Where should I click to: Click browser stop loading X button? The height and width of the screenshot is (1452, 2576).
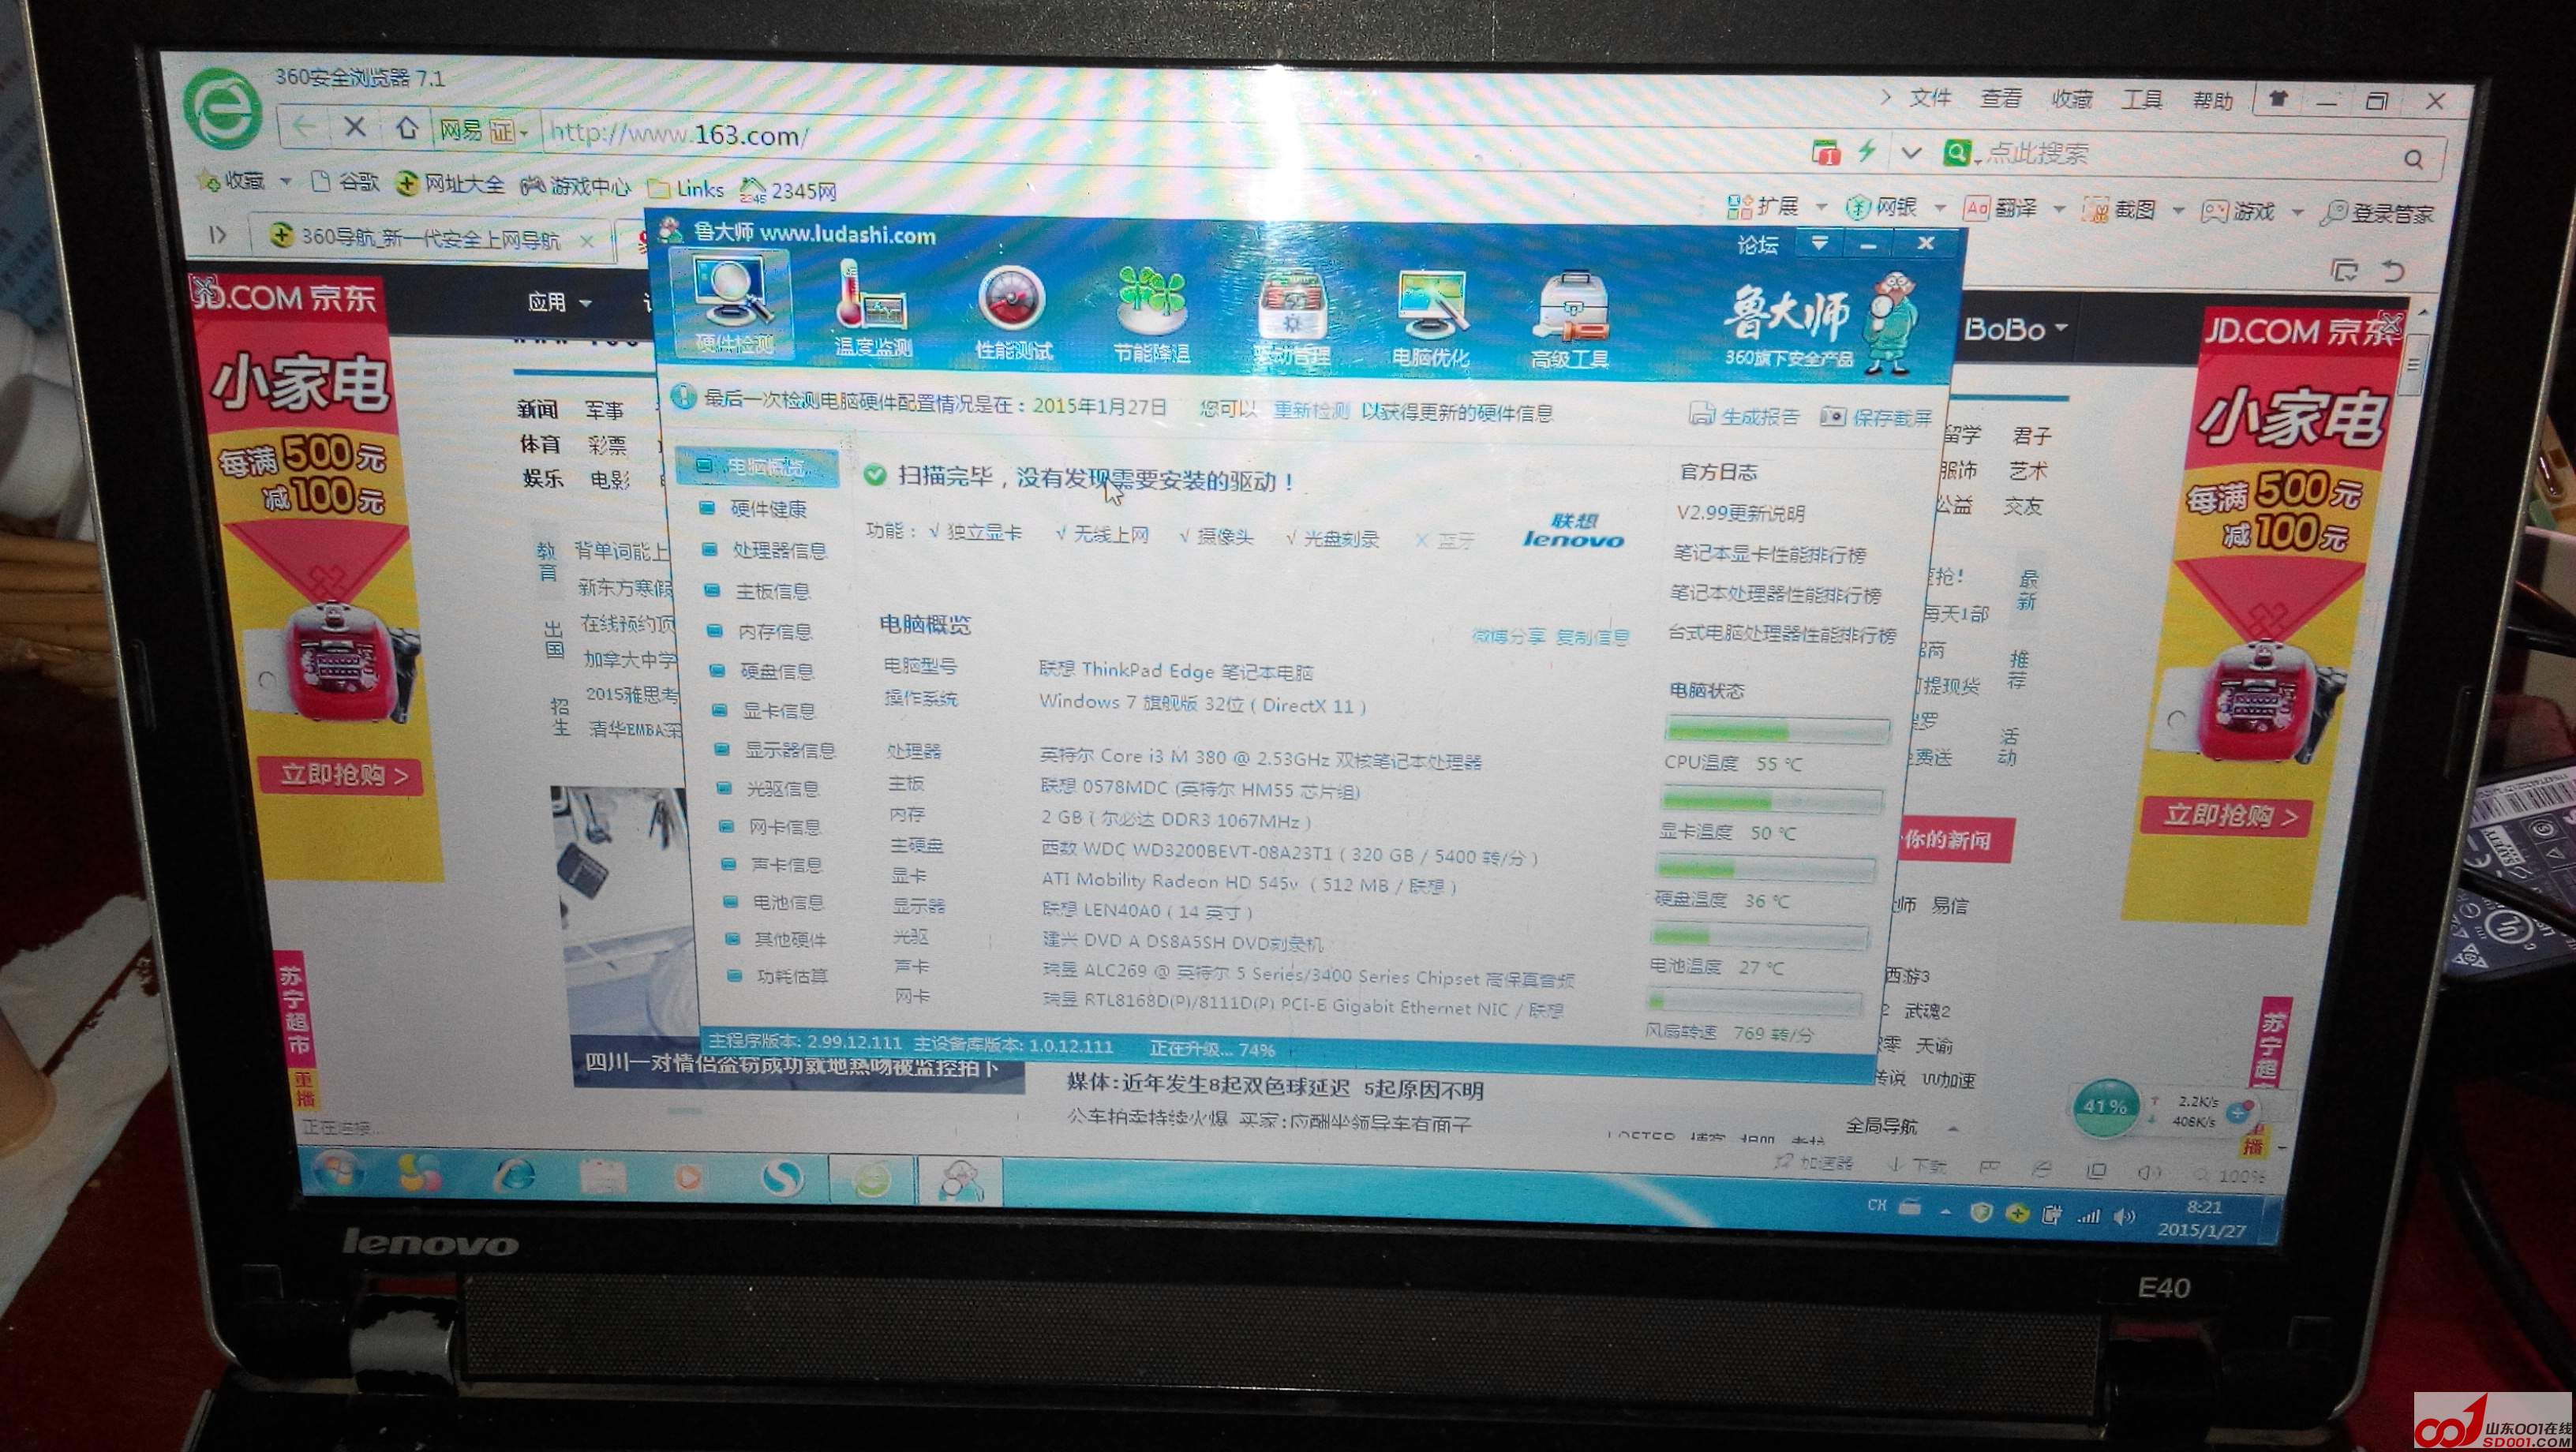354,128
